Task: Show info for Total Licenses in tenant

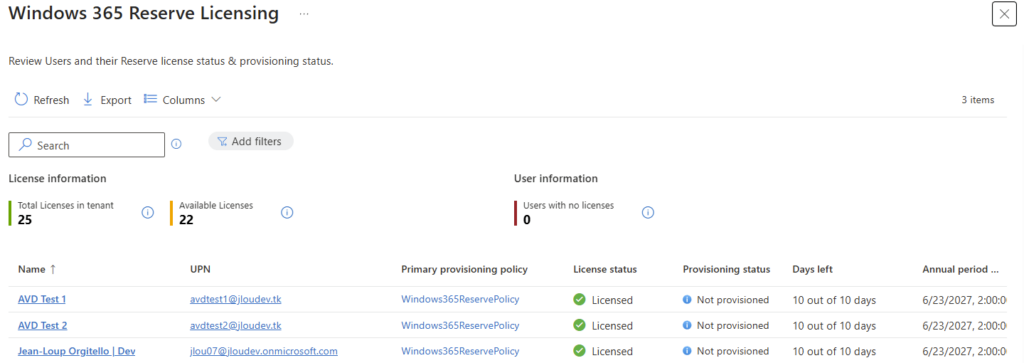Action: pos(148,212)
